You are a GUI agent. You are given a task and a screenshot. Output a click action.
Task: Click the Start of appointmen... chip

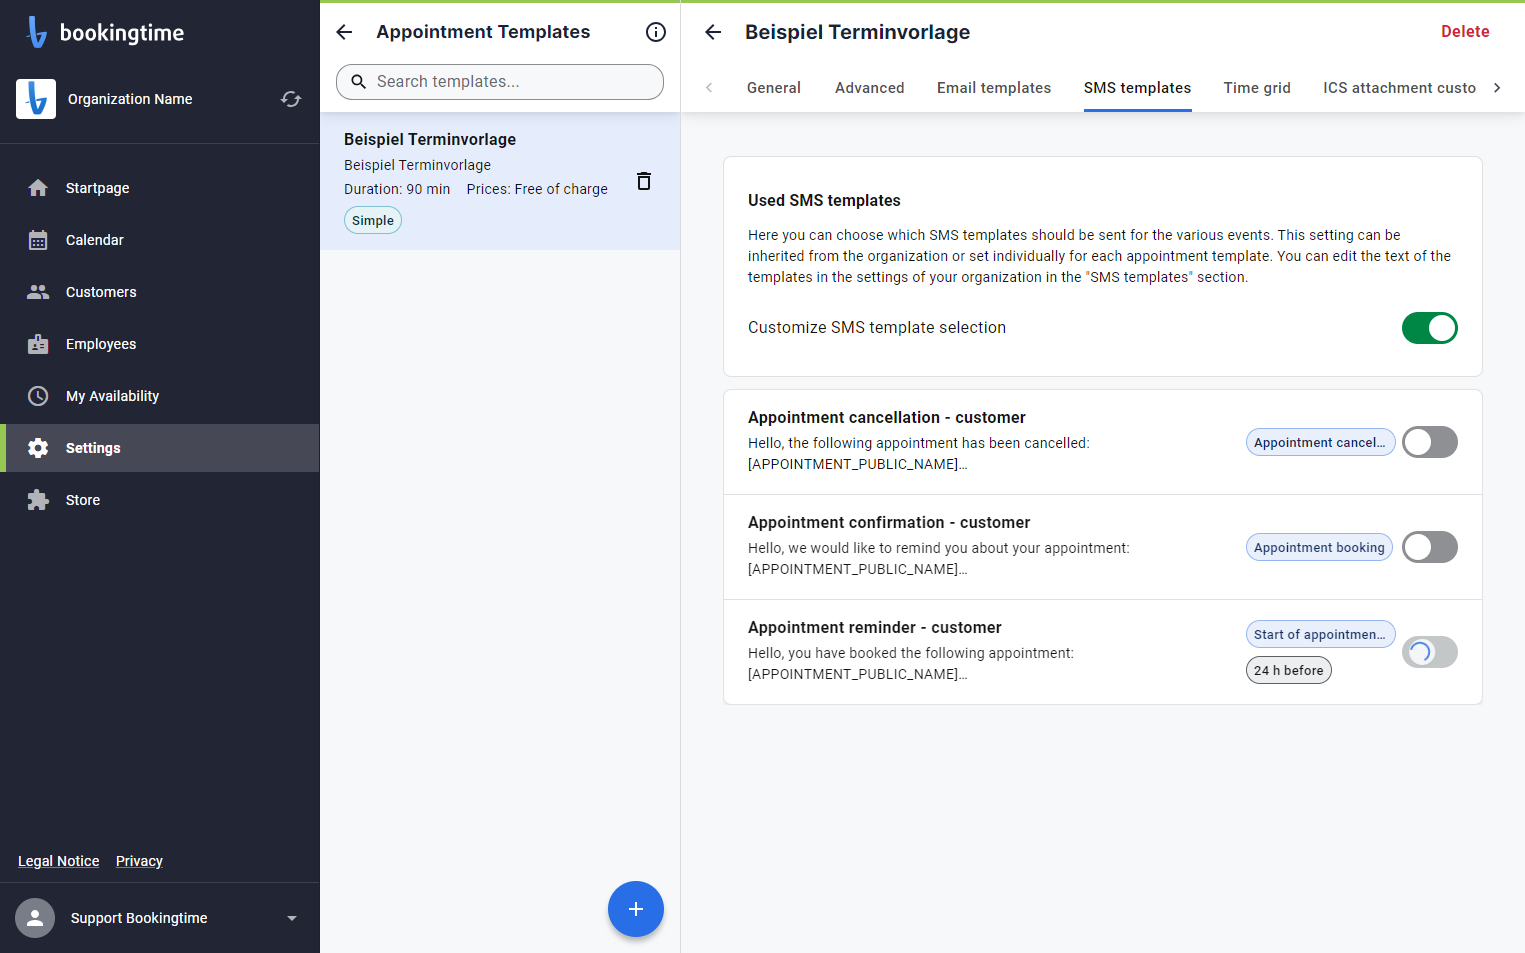coord(1320,634)
